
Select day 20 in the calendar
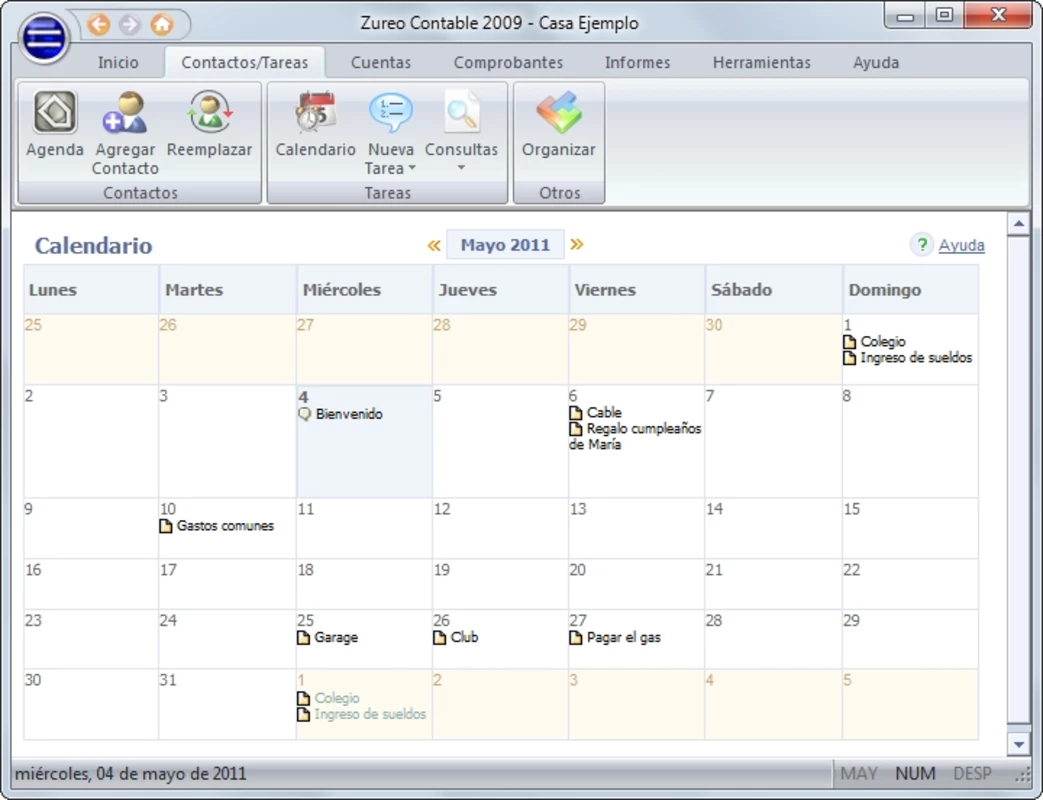(637, 584)
